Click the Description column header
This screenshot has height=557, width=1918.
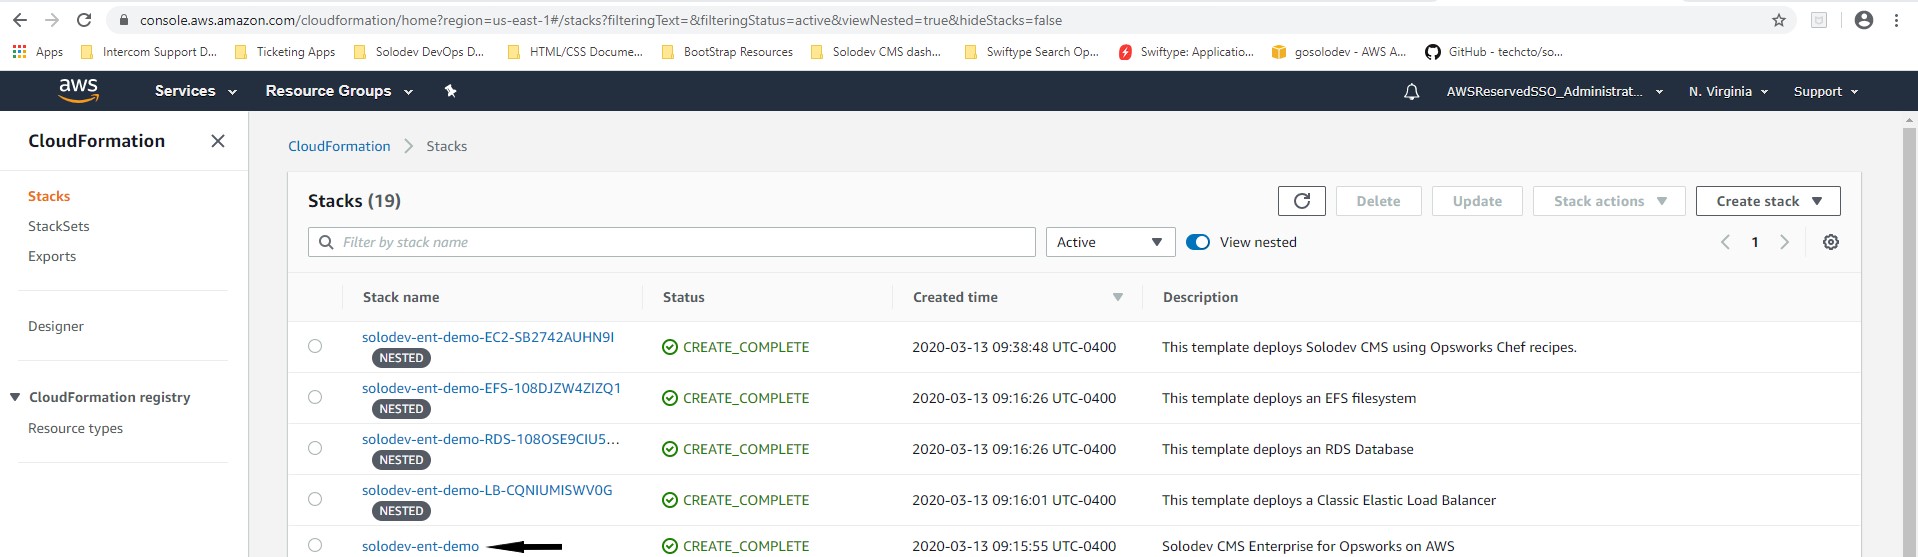(1200, 297)
